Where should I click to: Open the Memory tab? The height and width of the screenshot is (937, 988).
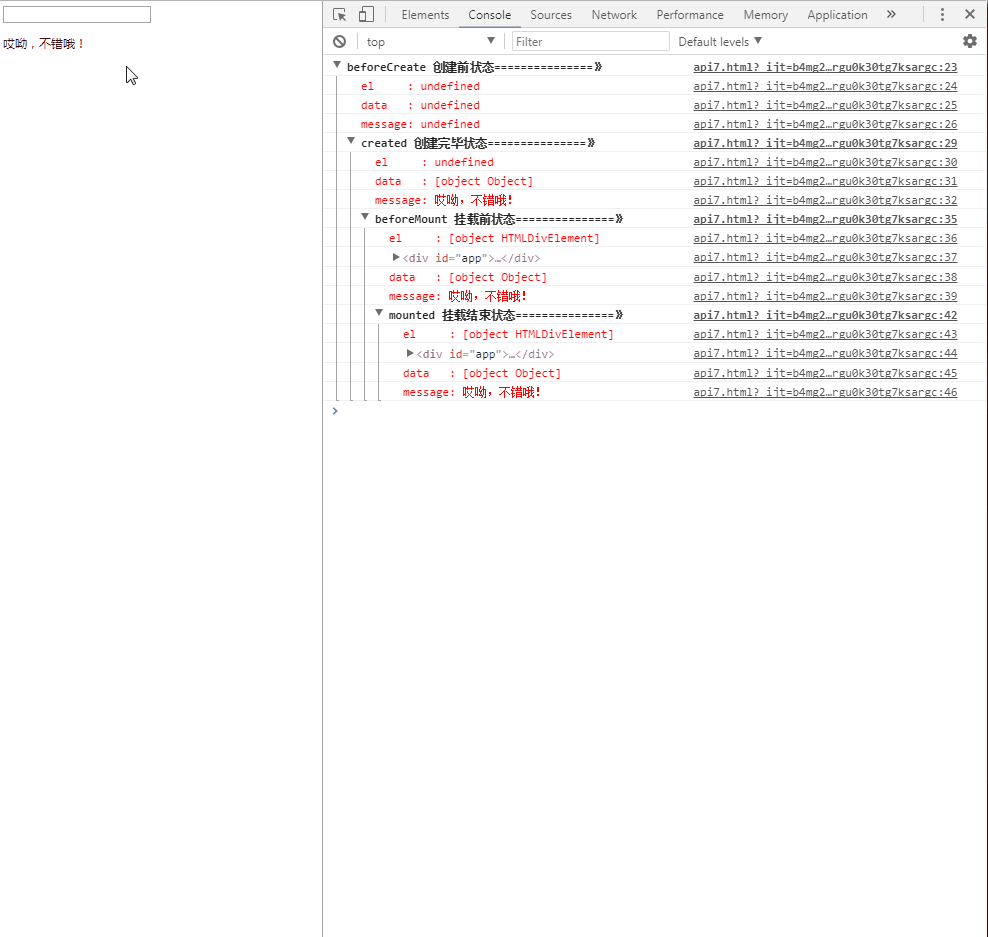click(766, 14)
